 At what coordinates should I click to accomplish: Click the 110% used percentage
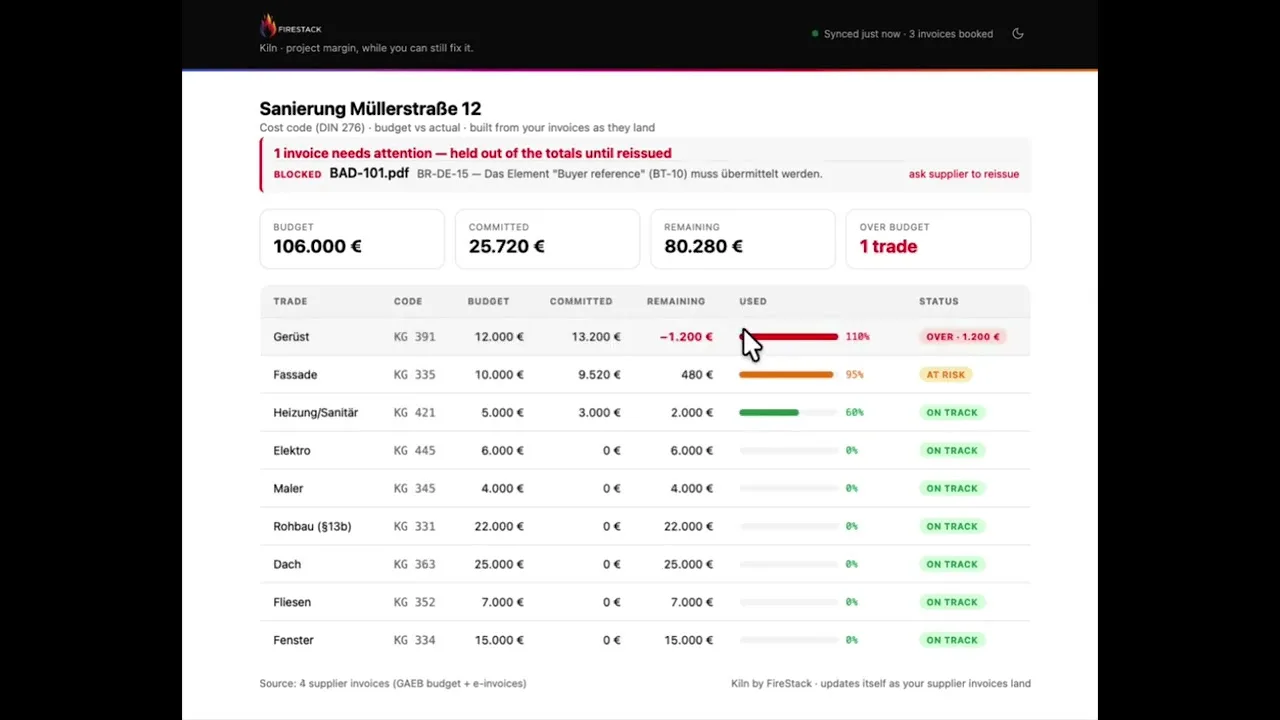(857, 337)
